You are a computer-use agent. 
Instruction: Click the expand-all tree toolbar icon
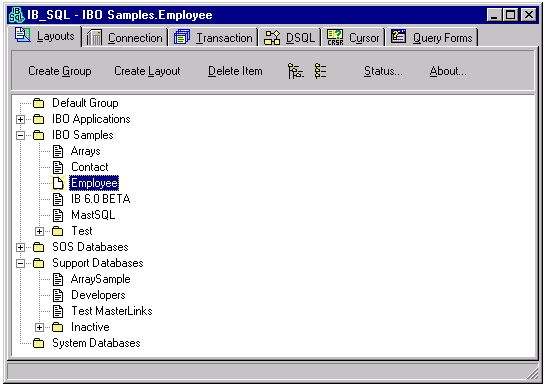click(x=295, y=71)
